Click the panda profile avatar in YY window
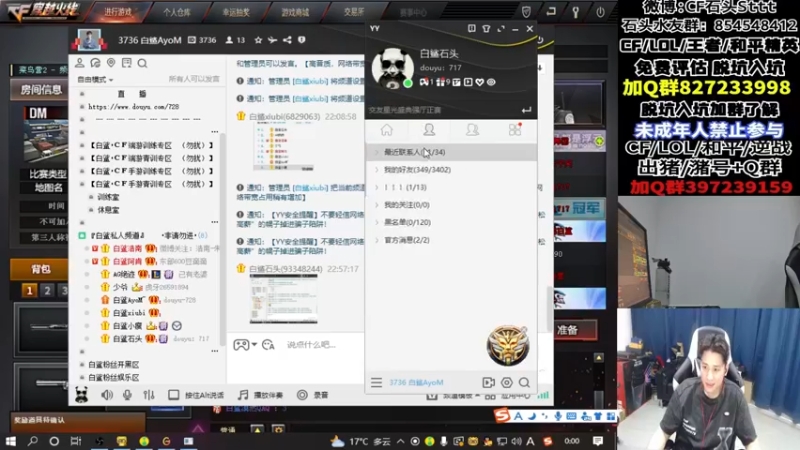Viewport: 800px width, 450px height. (392, 68)
